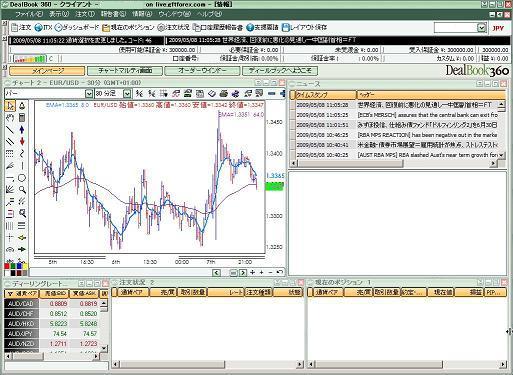
Task: Click chart scroll-right arrow button
Action: coord(243,273)
